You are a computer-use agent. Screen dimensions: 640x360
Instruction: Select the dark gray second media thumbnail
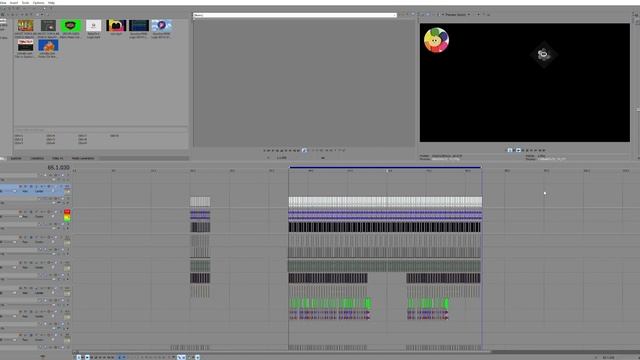(48, 26)
